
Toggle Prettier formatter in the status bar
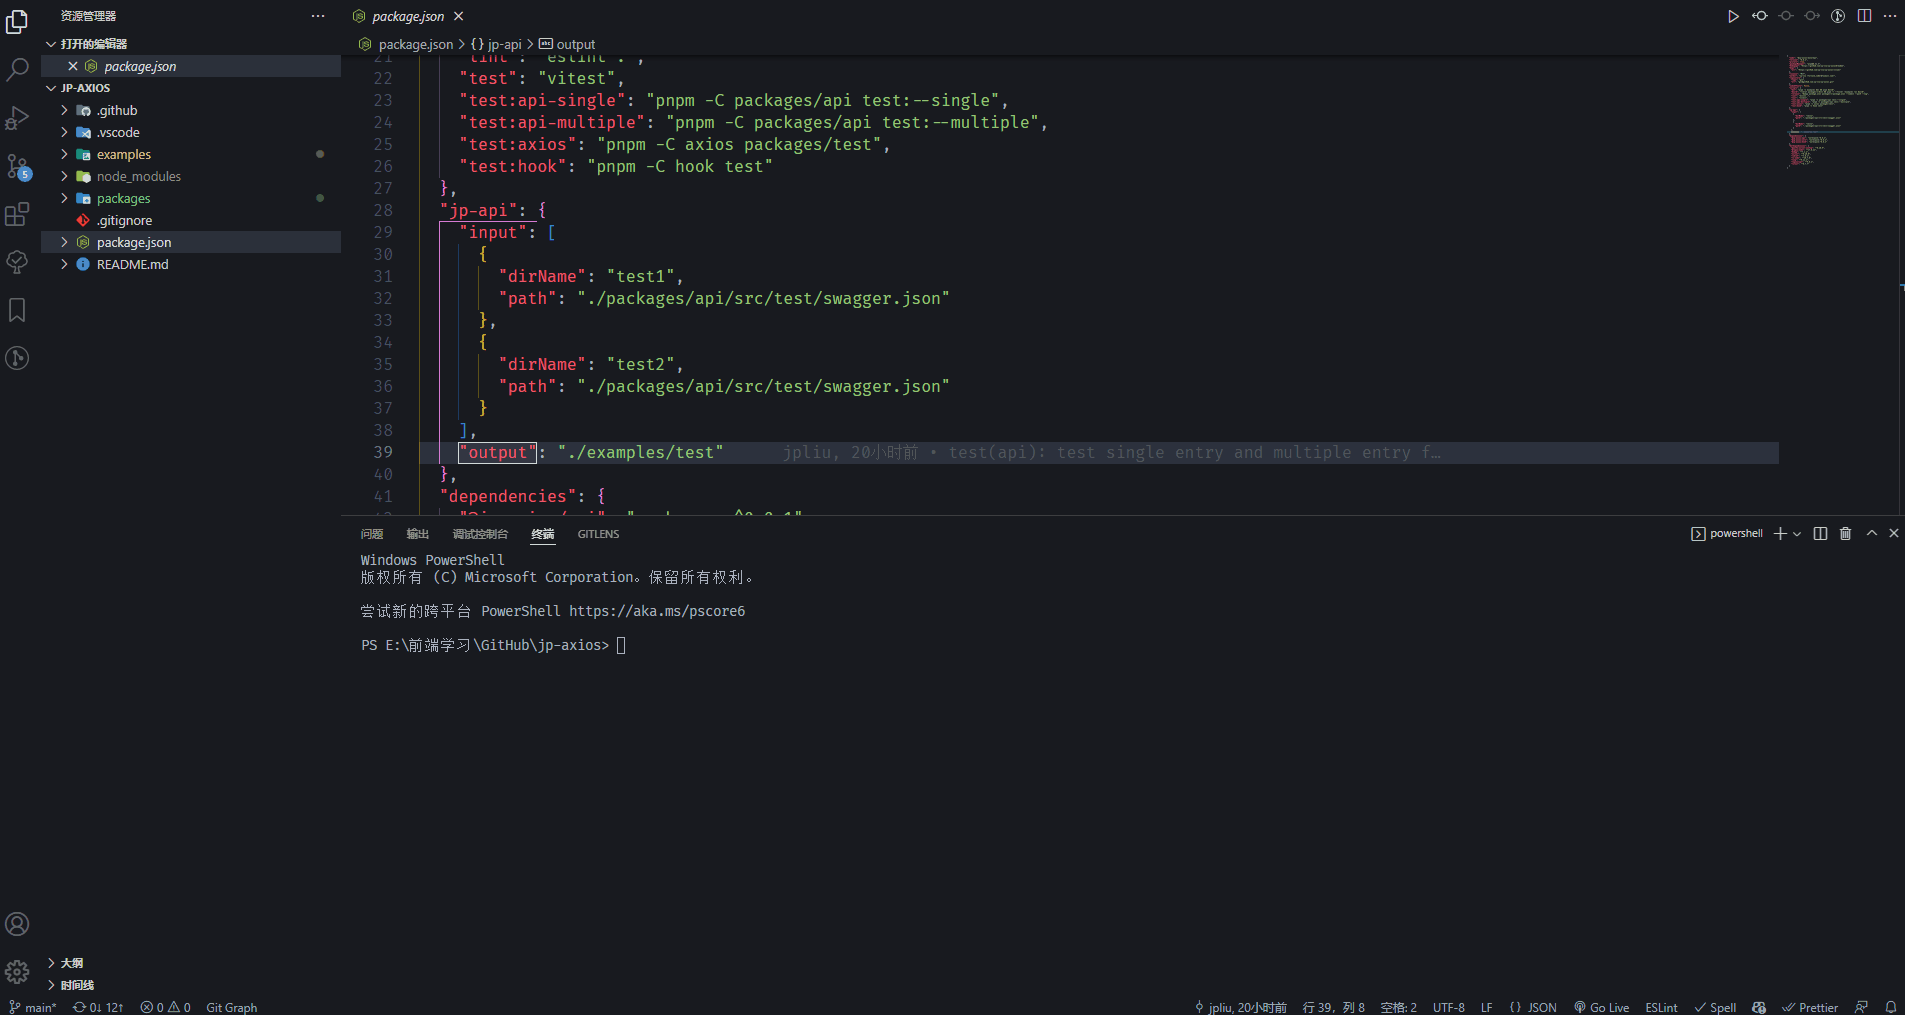pyautogui.click(x=1810, y=1007)
